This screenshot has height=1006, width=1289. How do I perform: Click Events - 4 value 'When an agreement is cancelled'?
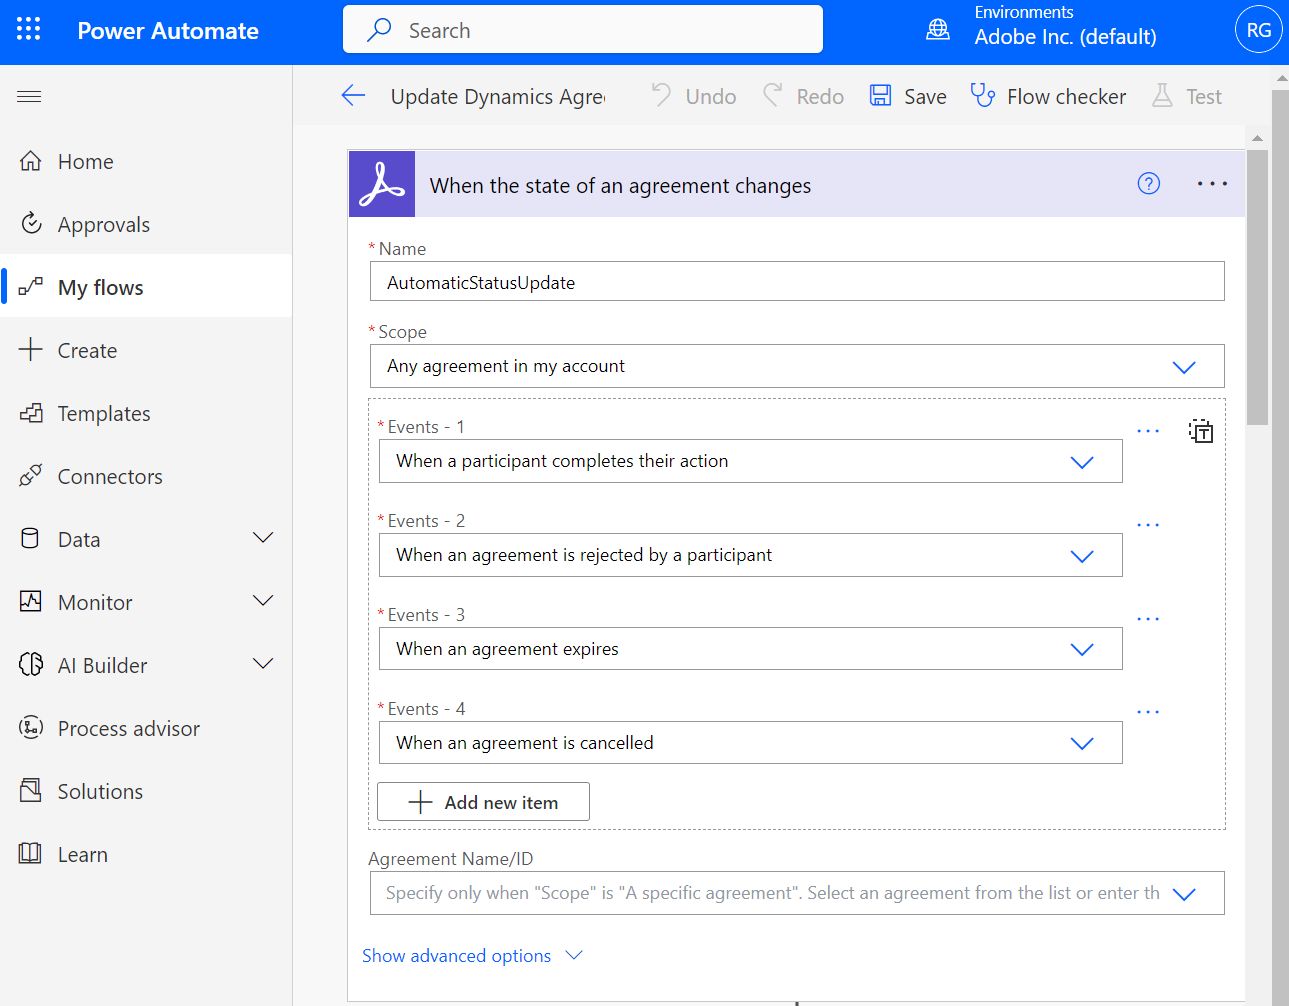point(525,743)
